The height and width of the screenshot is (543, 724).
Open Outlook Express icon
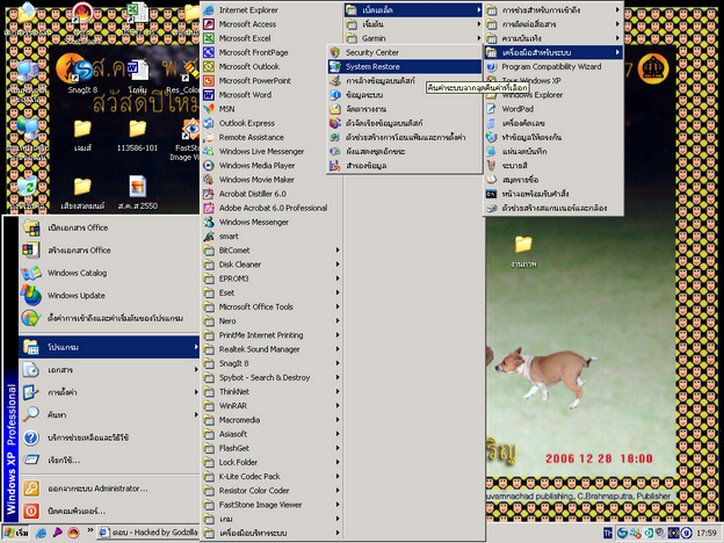tap(209, 123)
